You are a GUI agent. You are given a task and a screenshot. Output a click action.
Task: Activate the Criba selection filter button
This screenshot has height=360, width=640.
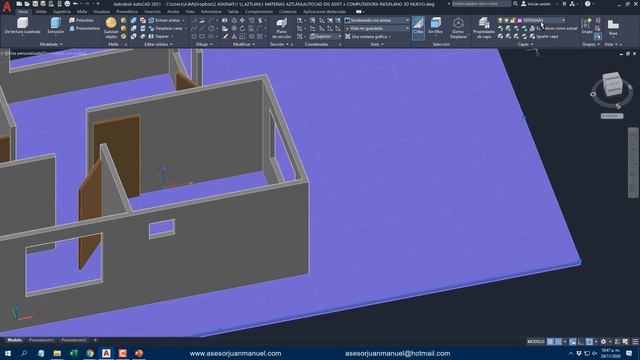click(x=418, y=27)
